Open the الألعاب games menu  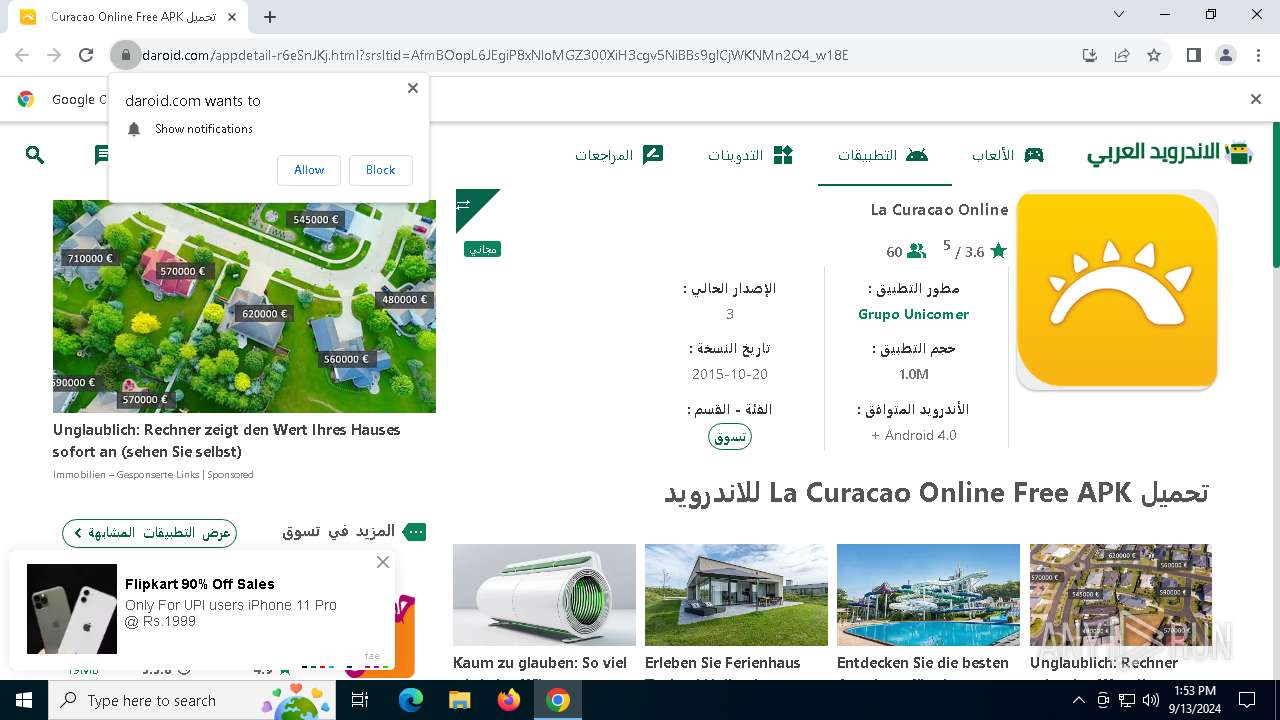point(1008,155)
